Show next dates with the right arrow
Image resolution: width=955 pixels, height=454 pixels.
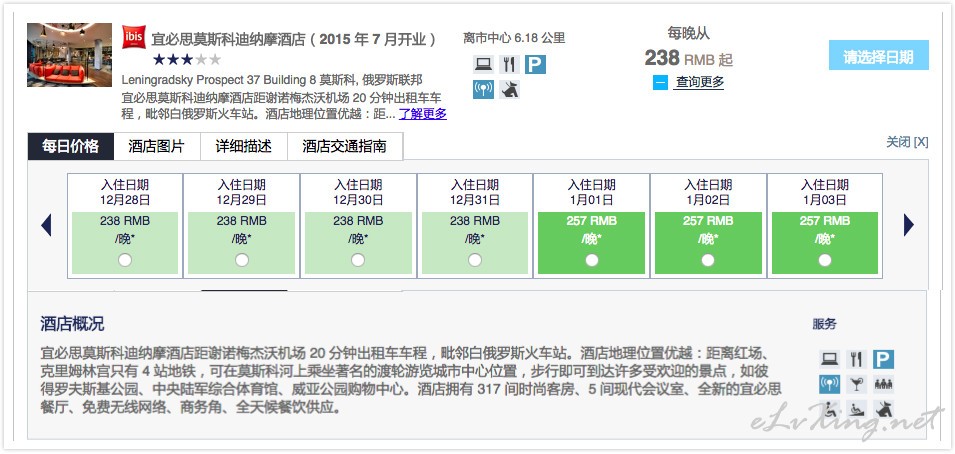909,225
